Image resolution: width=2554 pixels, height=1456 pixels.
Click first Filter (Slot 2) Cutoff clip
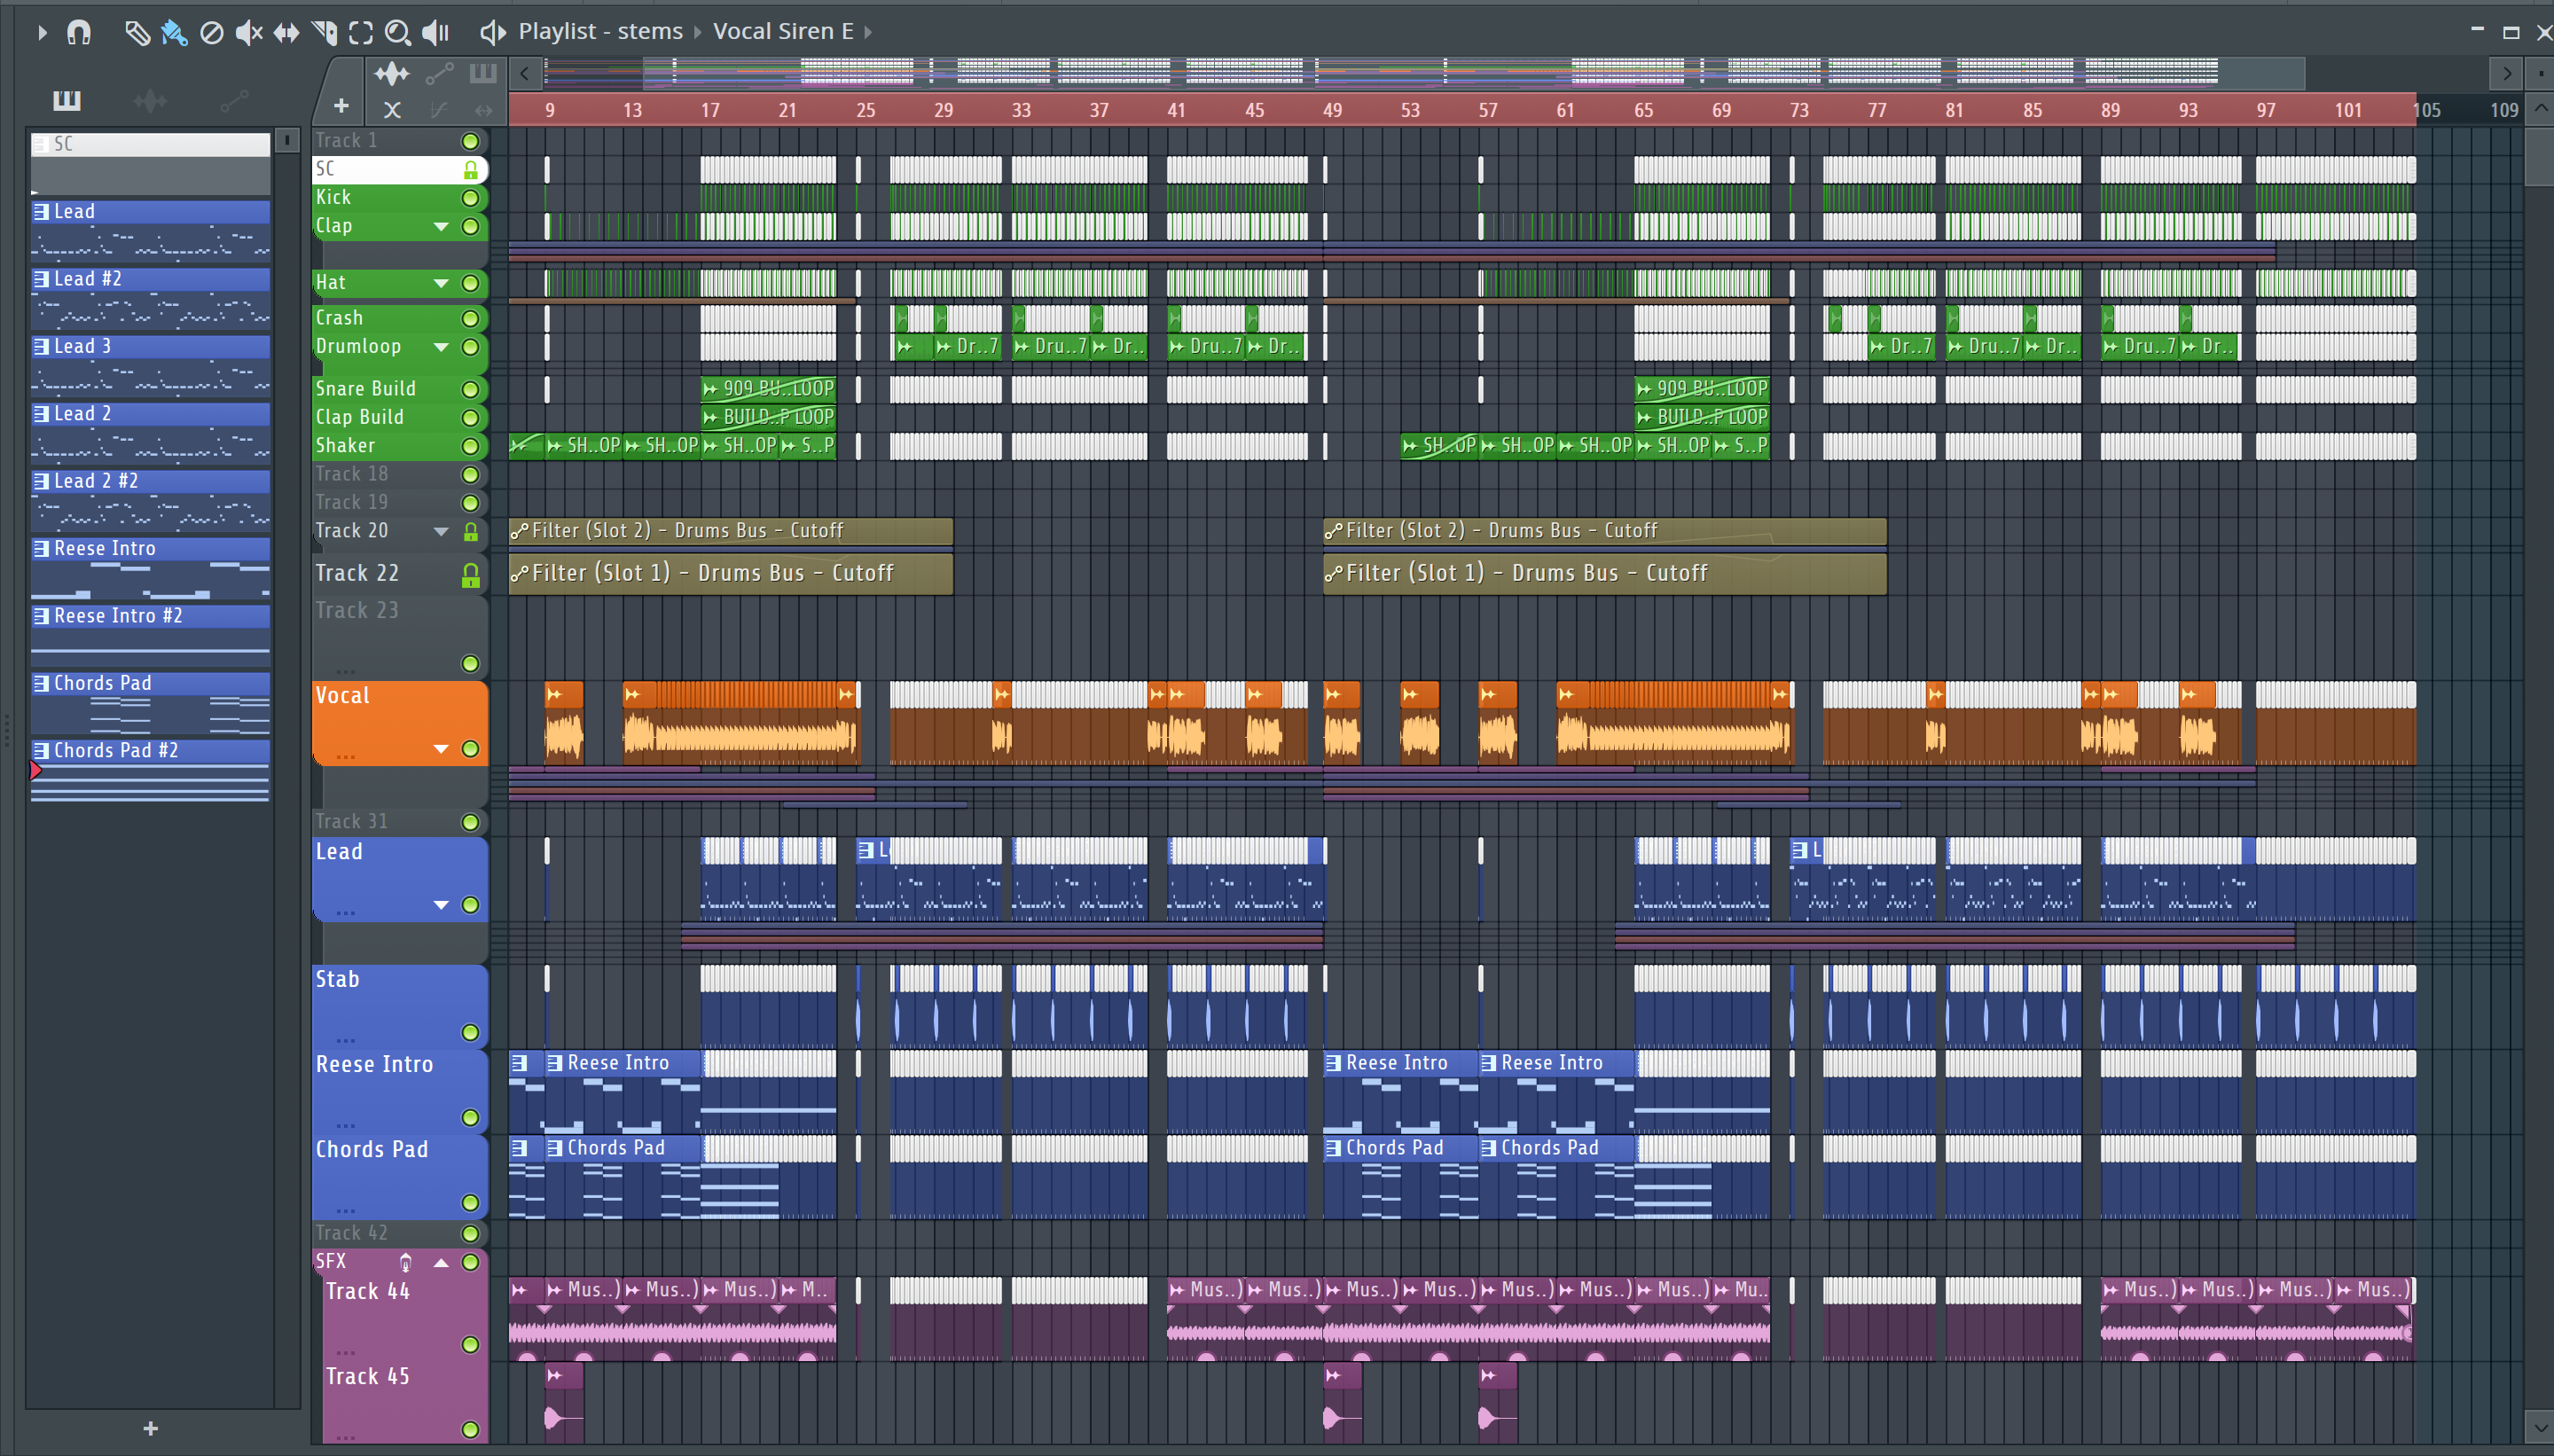click(x=730, y=531)
